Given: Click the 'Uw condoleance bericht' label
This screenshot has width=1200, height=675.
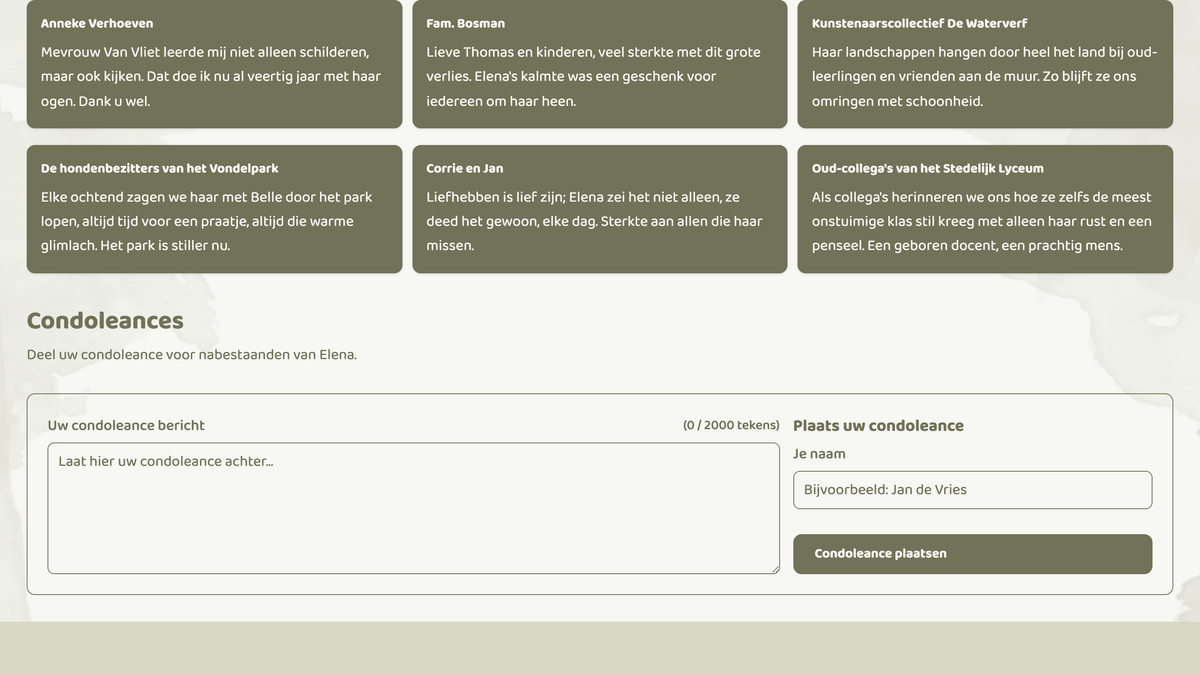Looking at the screenshot, I should click(126, 425).
